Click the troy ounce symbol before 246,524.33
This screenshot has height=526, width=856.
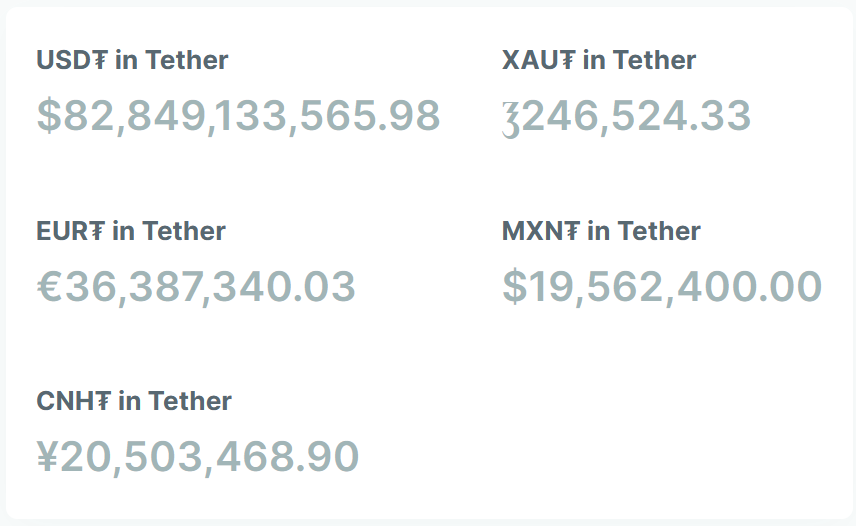point(512,118)
